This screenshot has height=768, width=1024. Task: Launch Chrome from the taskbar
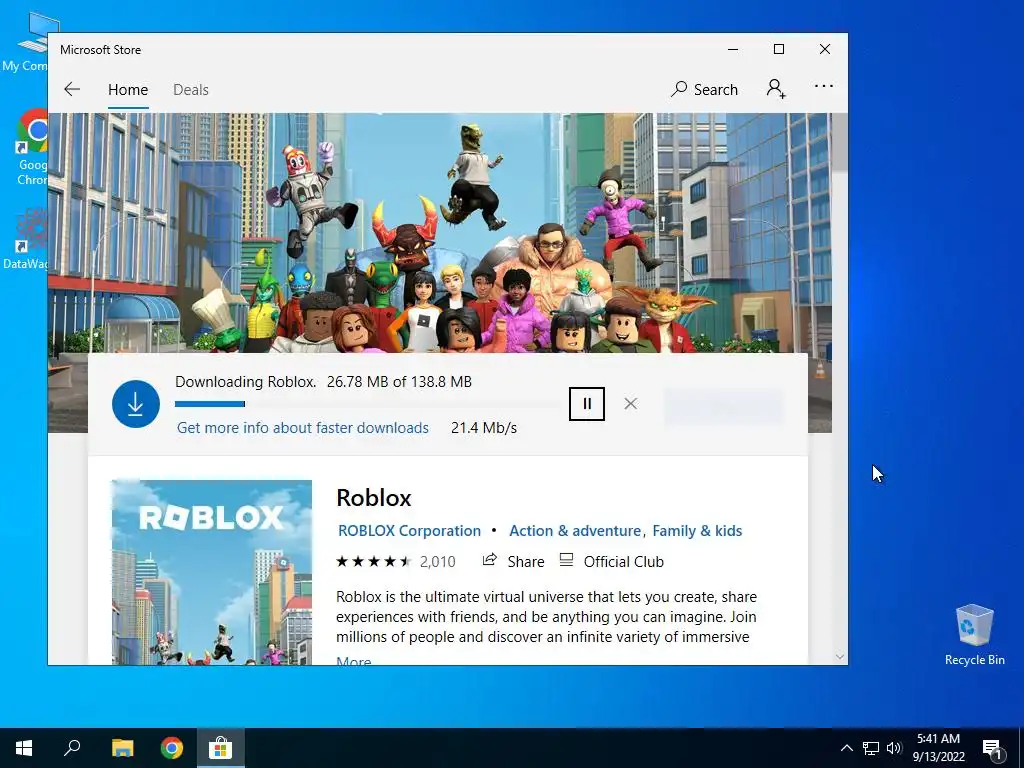[x=172, y=748]
